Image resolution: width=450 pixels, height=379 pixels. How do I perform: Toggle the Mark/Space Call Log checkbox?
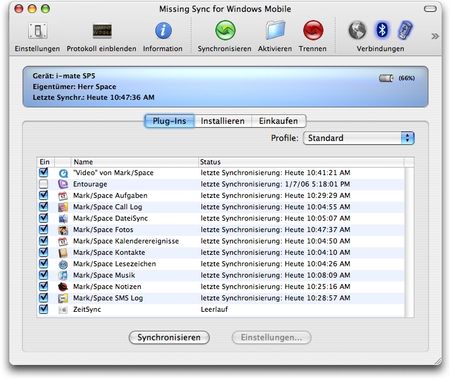click(x=44, y=206)
